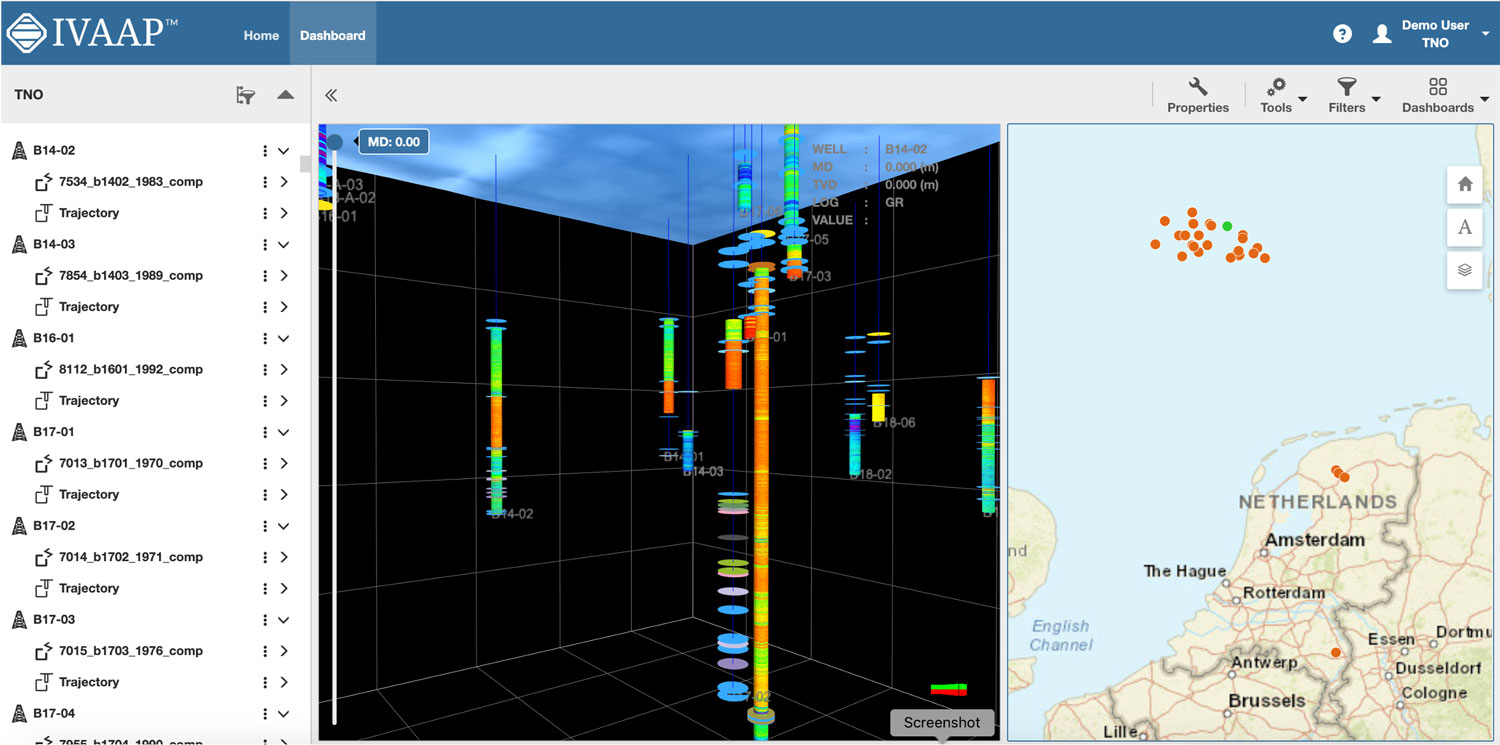Screen dimensions: 1500x745
Task: Open options for Trajectory under B17-03
Action: pos(265,682)
